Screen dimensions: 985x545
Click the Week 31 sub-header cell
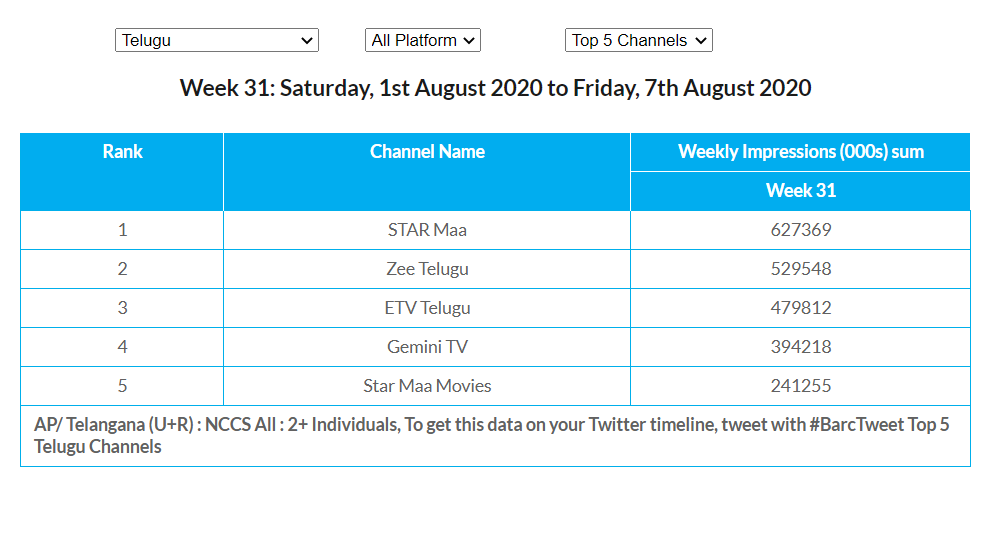[800, 191]
